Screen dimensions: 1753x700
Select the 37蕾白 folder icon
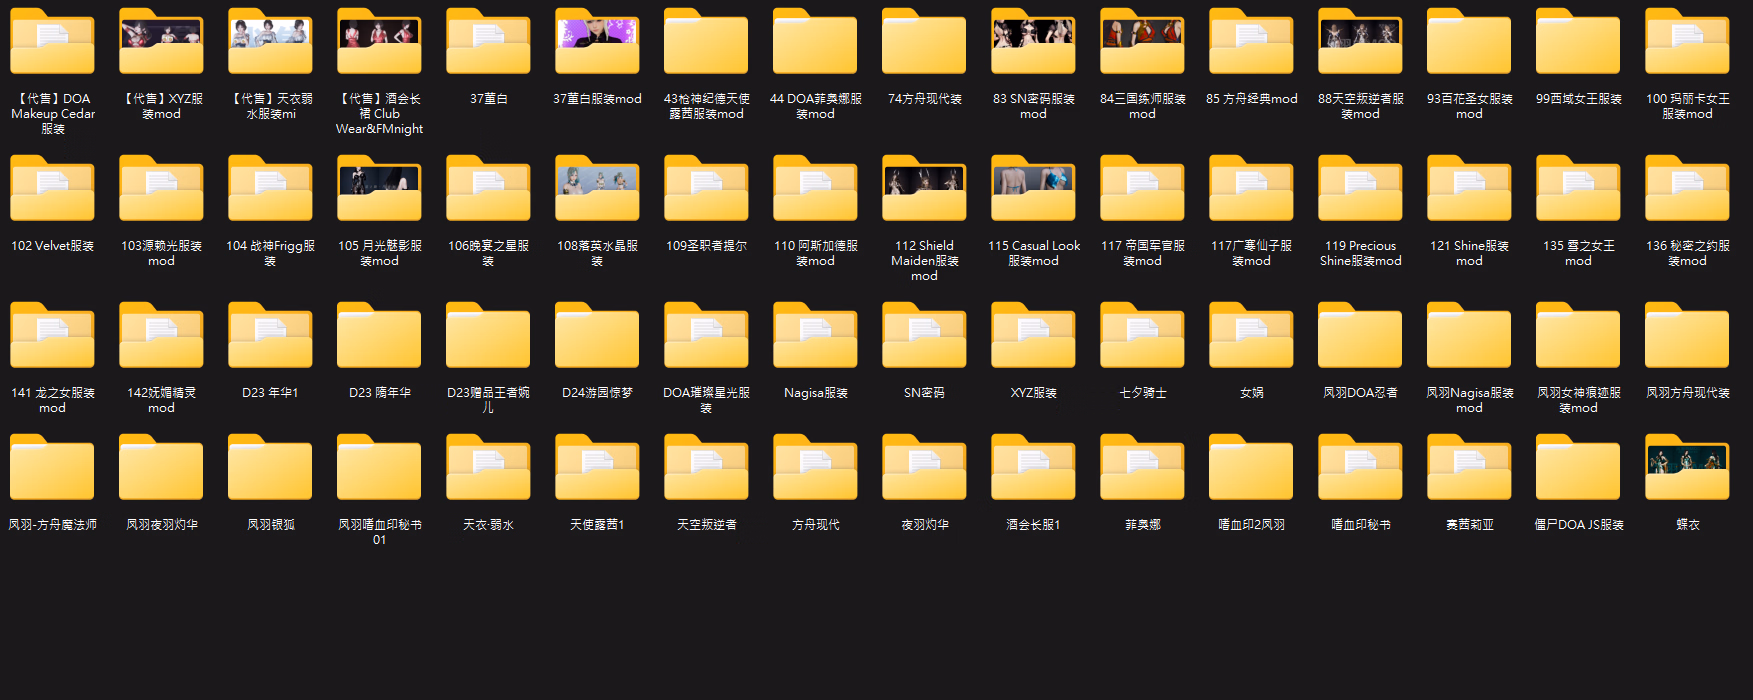click(488, 42)
